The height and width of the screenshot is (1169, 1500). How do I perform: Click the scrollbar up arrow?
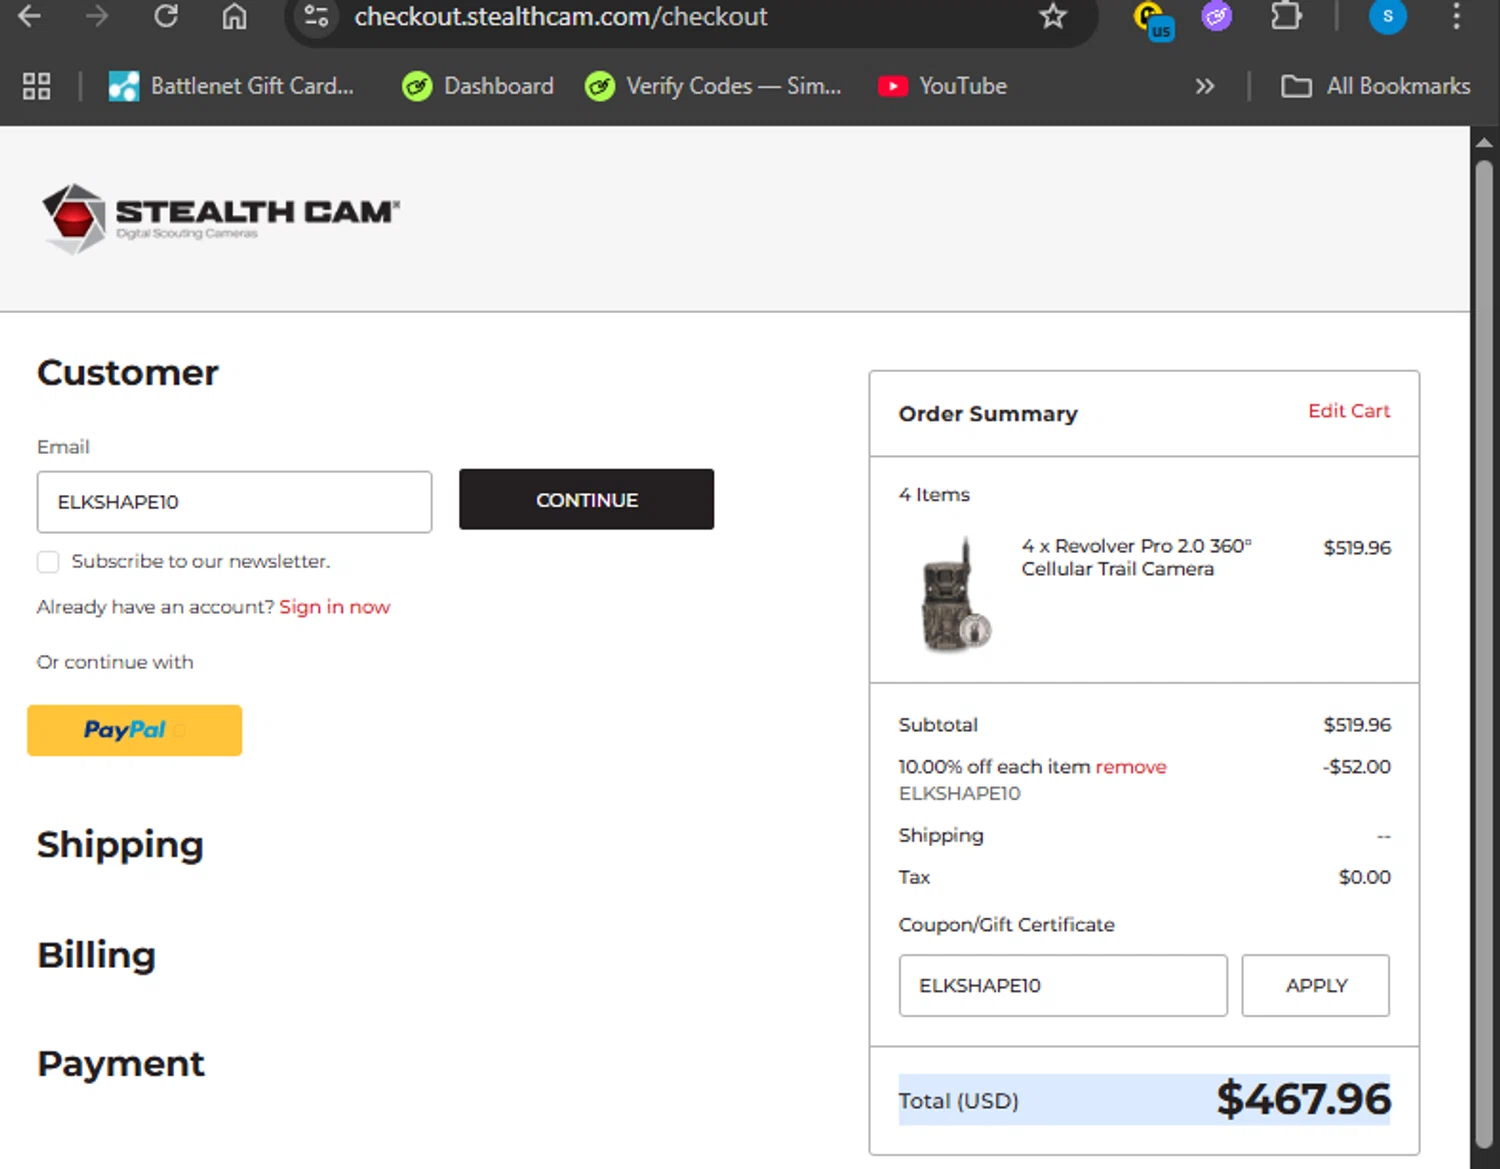coord(1484,142)
